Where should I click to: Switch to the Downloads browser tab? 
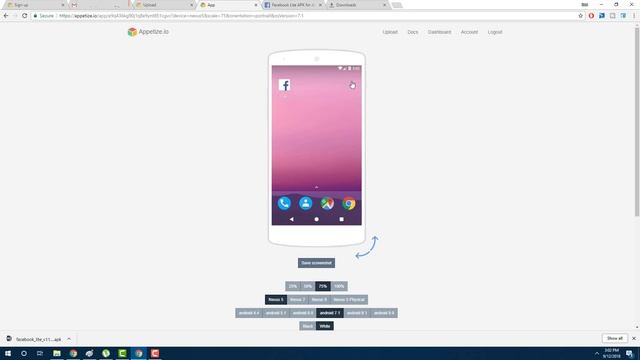click(357, 5)
